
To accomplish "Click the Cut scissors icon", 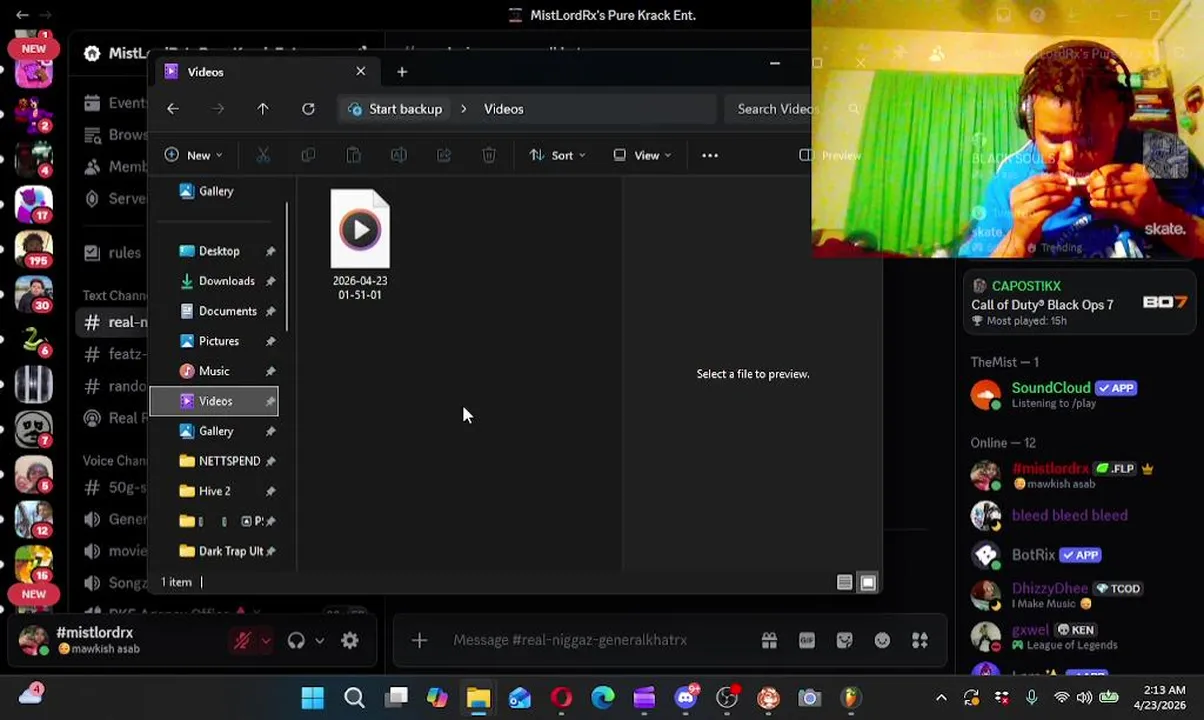I will tap(263, 155).
